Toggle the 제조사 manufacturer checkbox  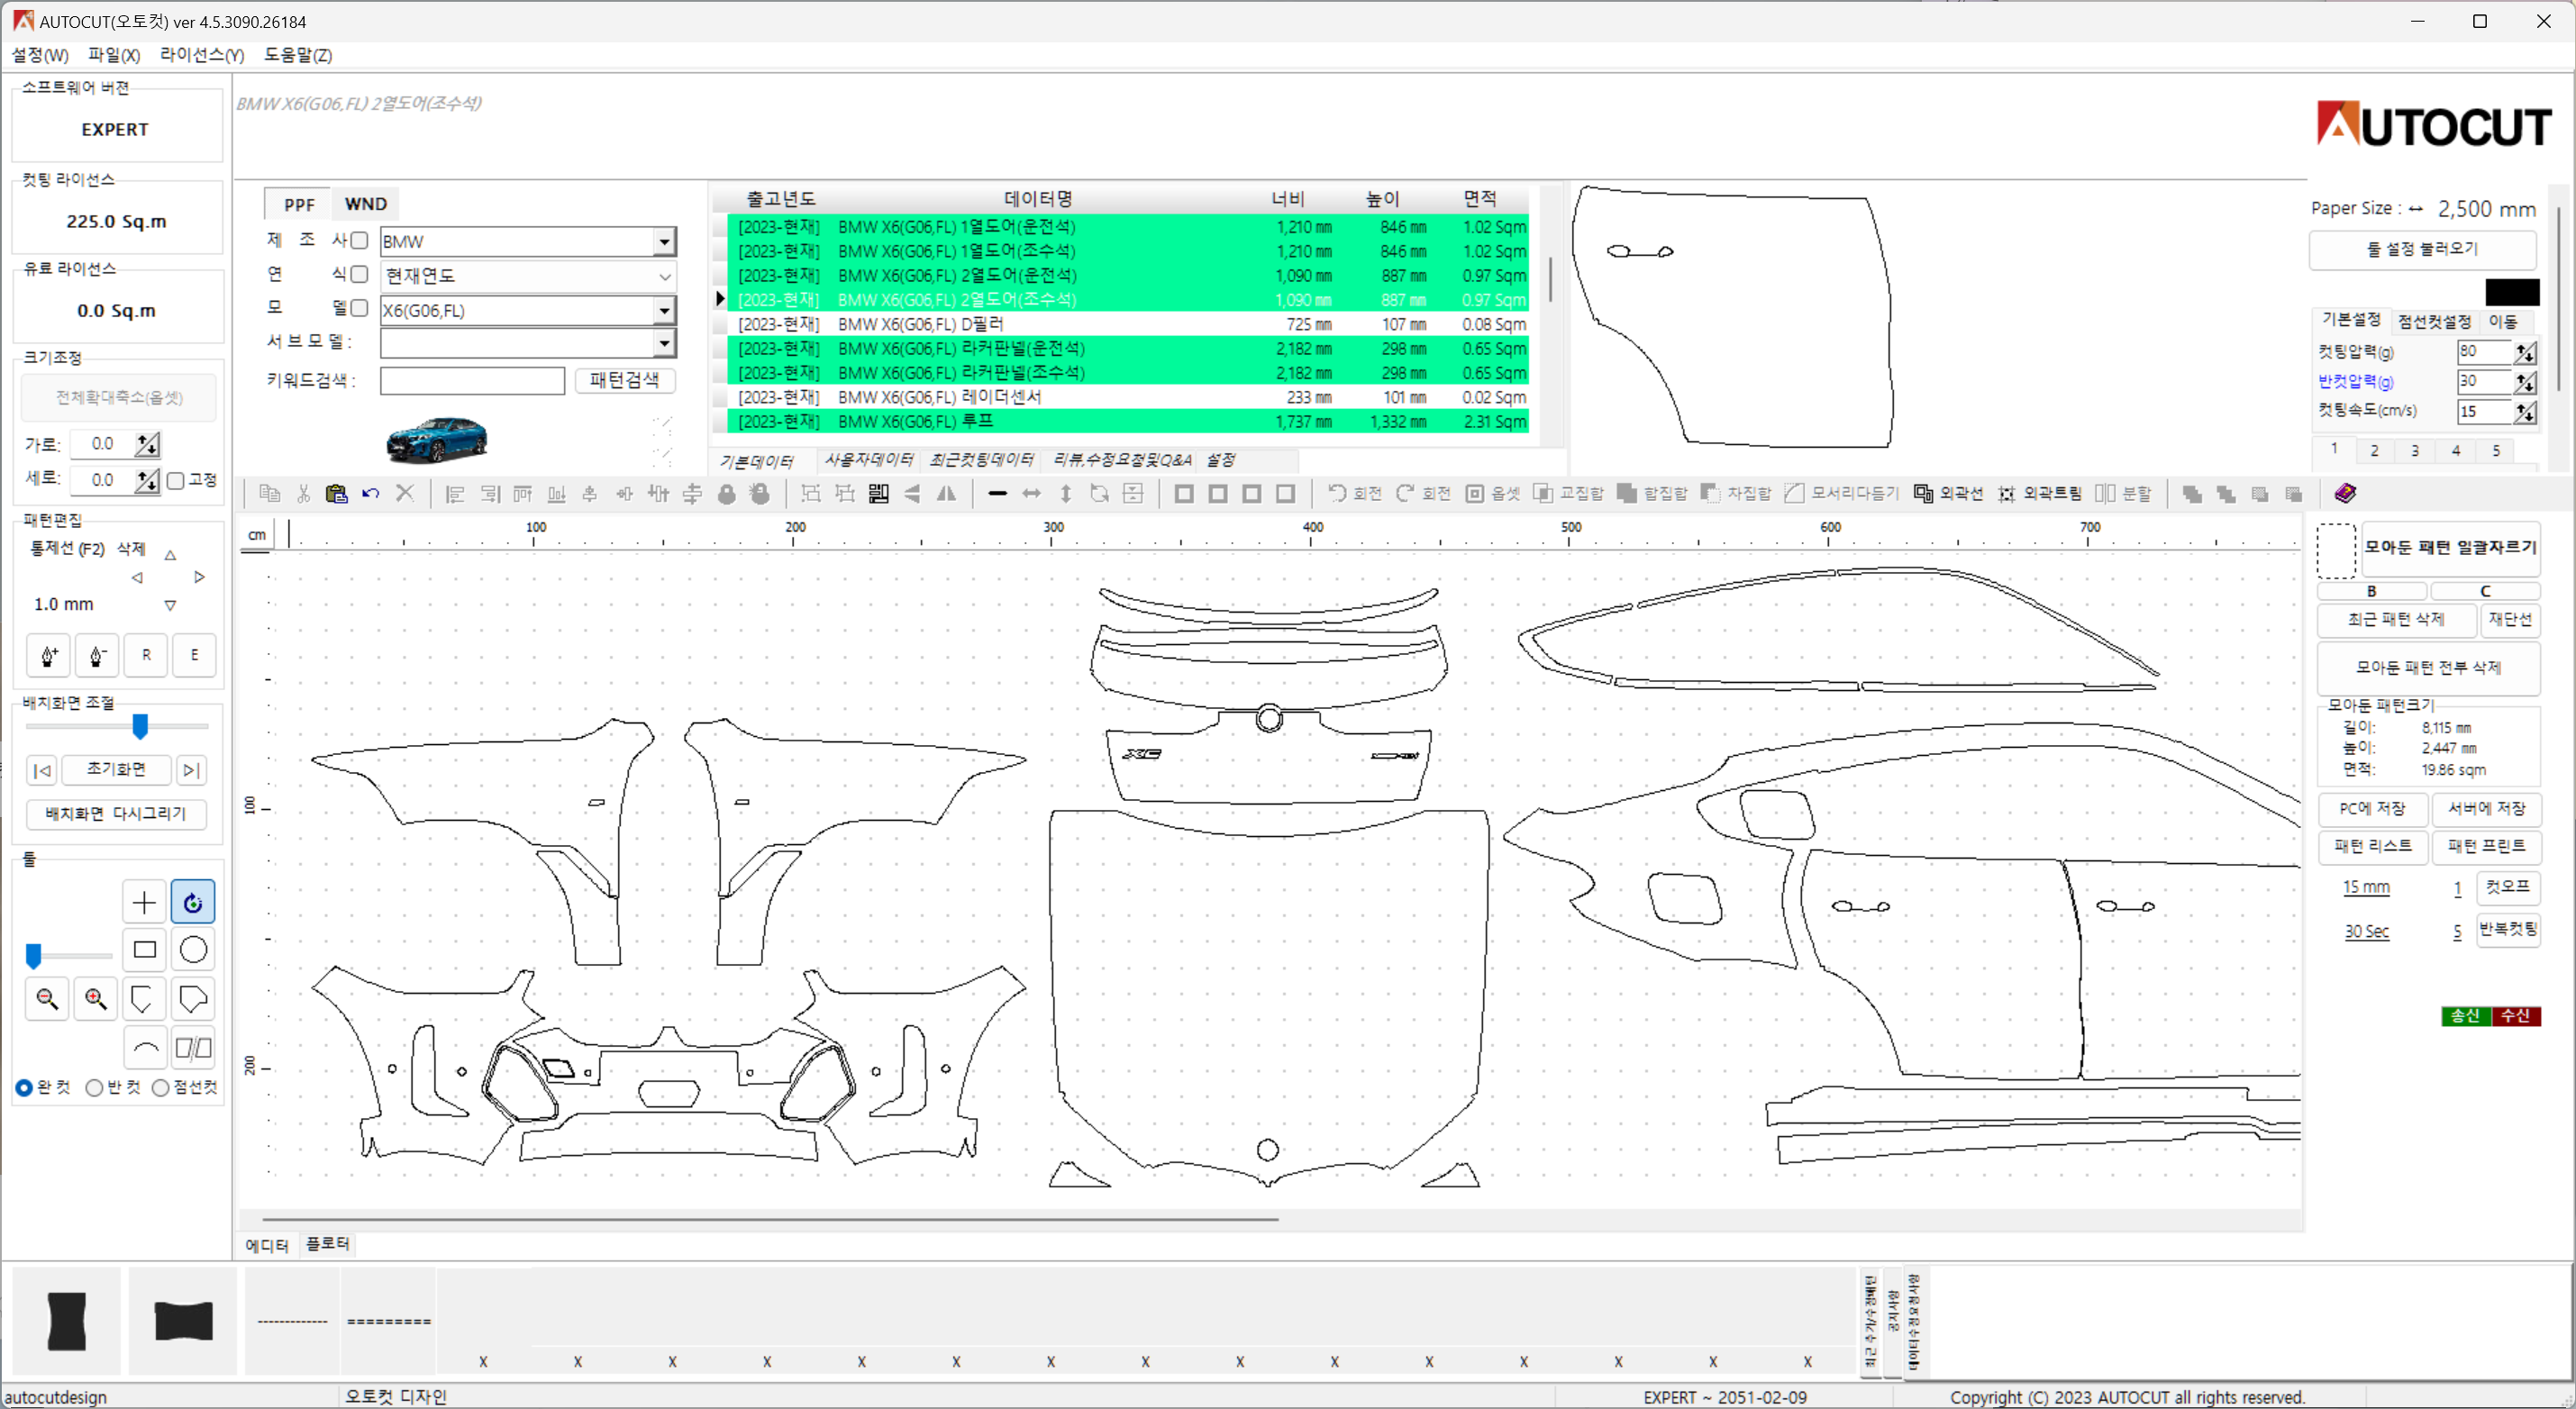(360, 240)
